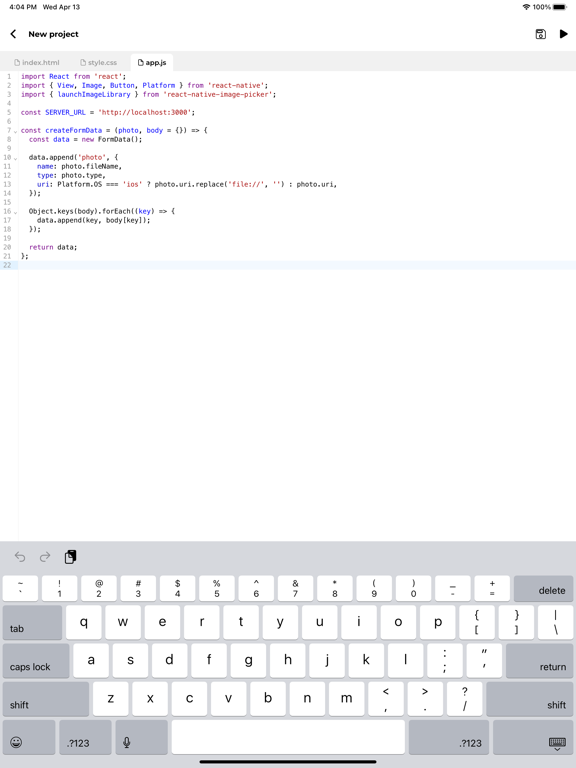Click the SERVER_URL constant text

click(x=65, y=113)
